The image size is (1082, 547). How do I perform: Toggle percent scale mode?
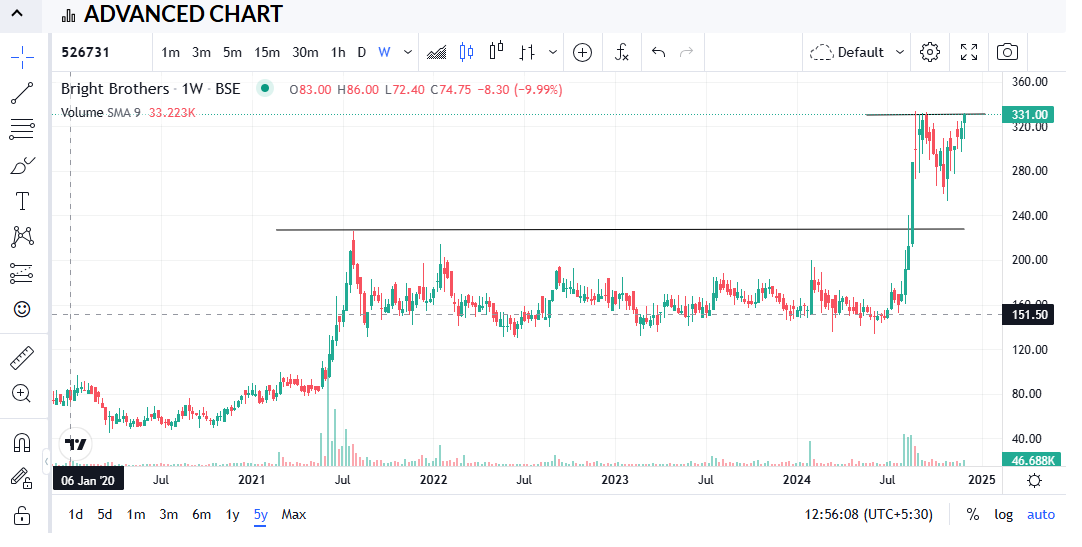973,515
